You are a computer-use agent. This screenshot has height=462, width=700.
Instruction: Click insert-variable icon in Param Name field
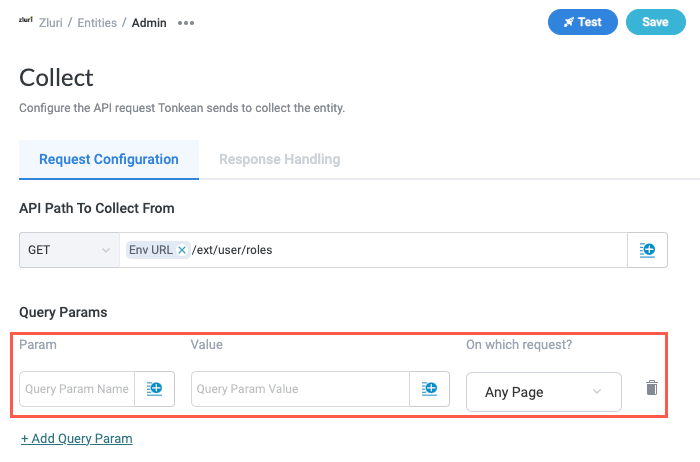(x=155, y=389)
